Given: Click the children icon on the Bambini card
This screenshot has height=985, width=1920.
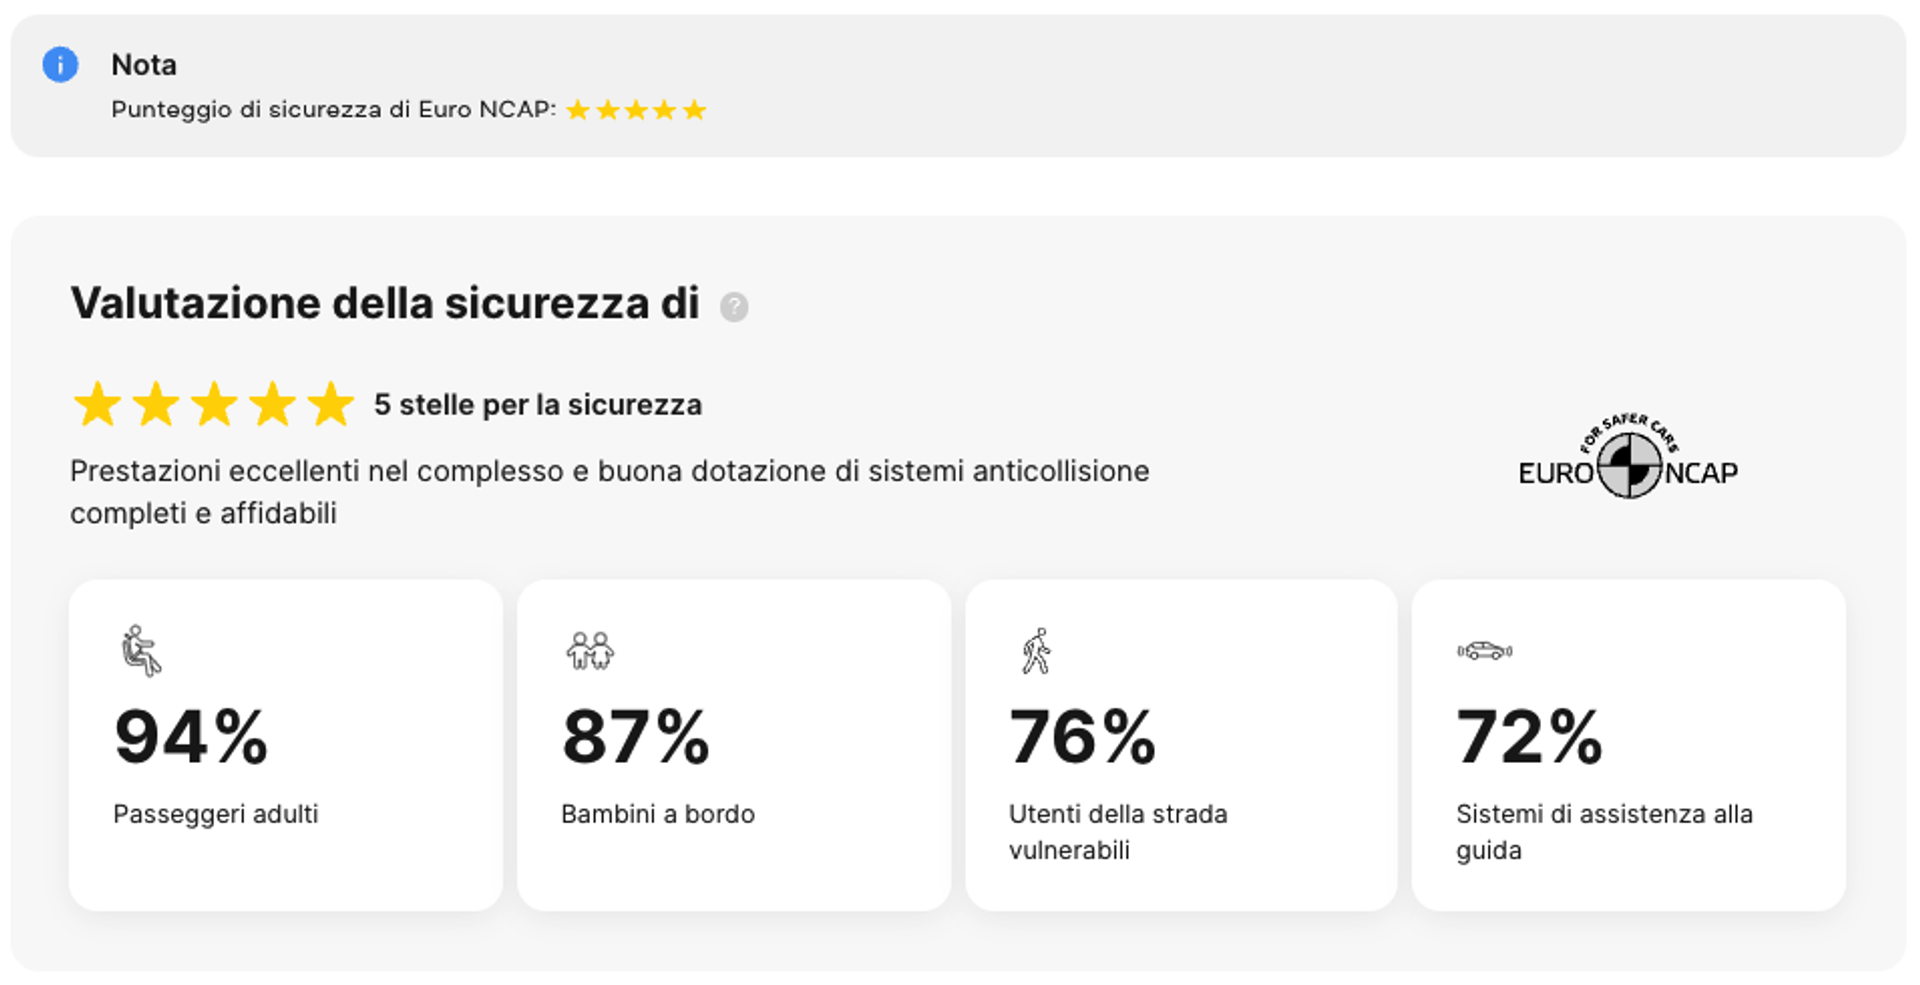Looking at the screenshot, I should (x=590, y=650).
